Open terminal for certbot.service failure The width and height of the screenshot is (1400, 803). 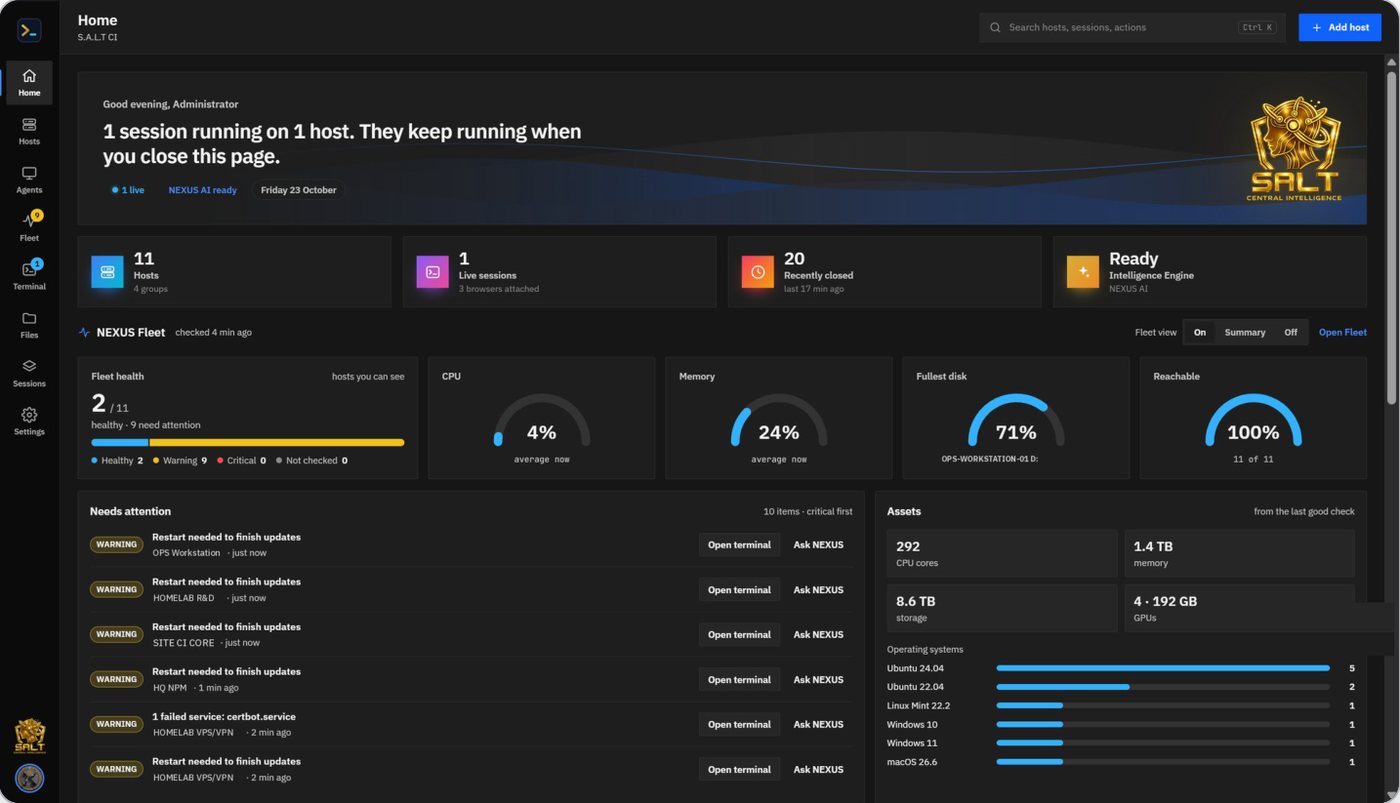[739, 724]
